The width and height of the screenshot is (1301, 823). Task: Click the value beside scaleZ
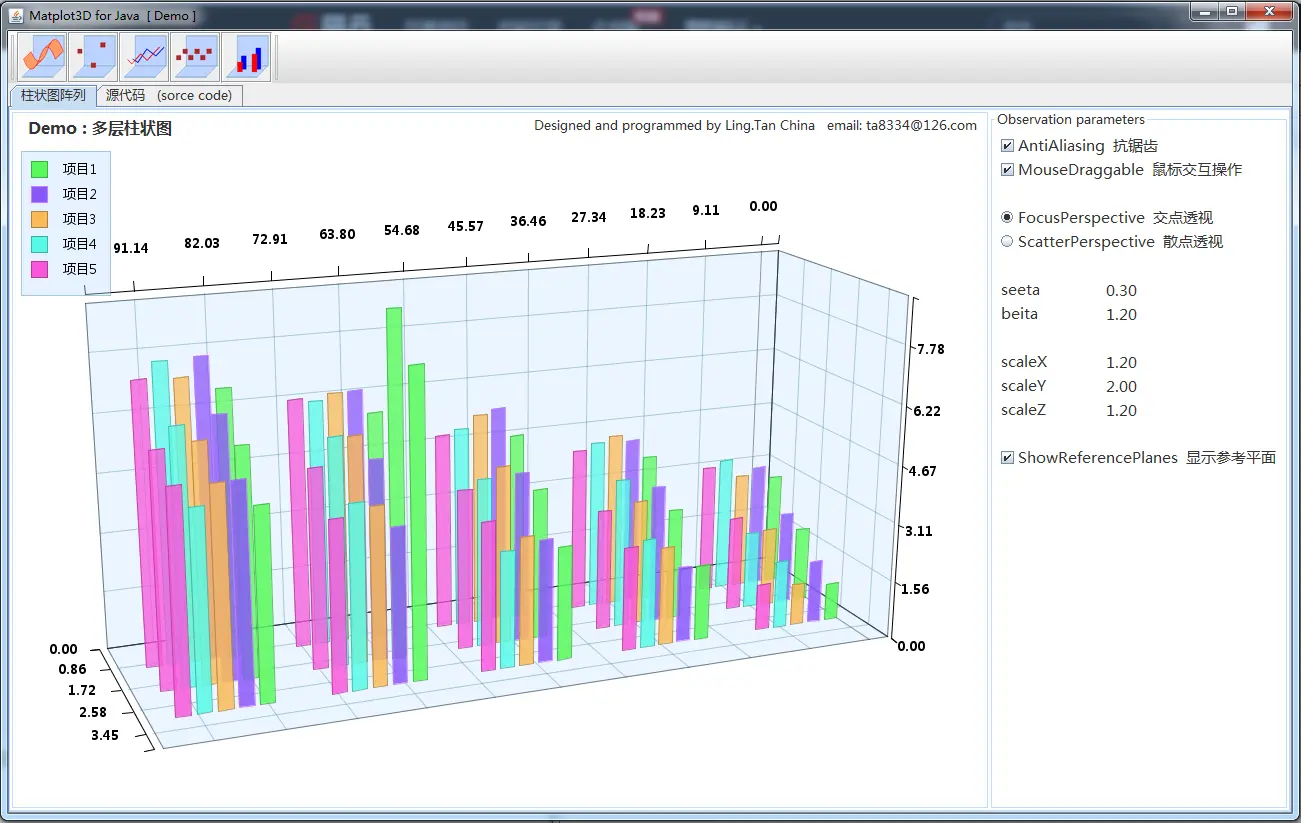click(1121, 411)
